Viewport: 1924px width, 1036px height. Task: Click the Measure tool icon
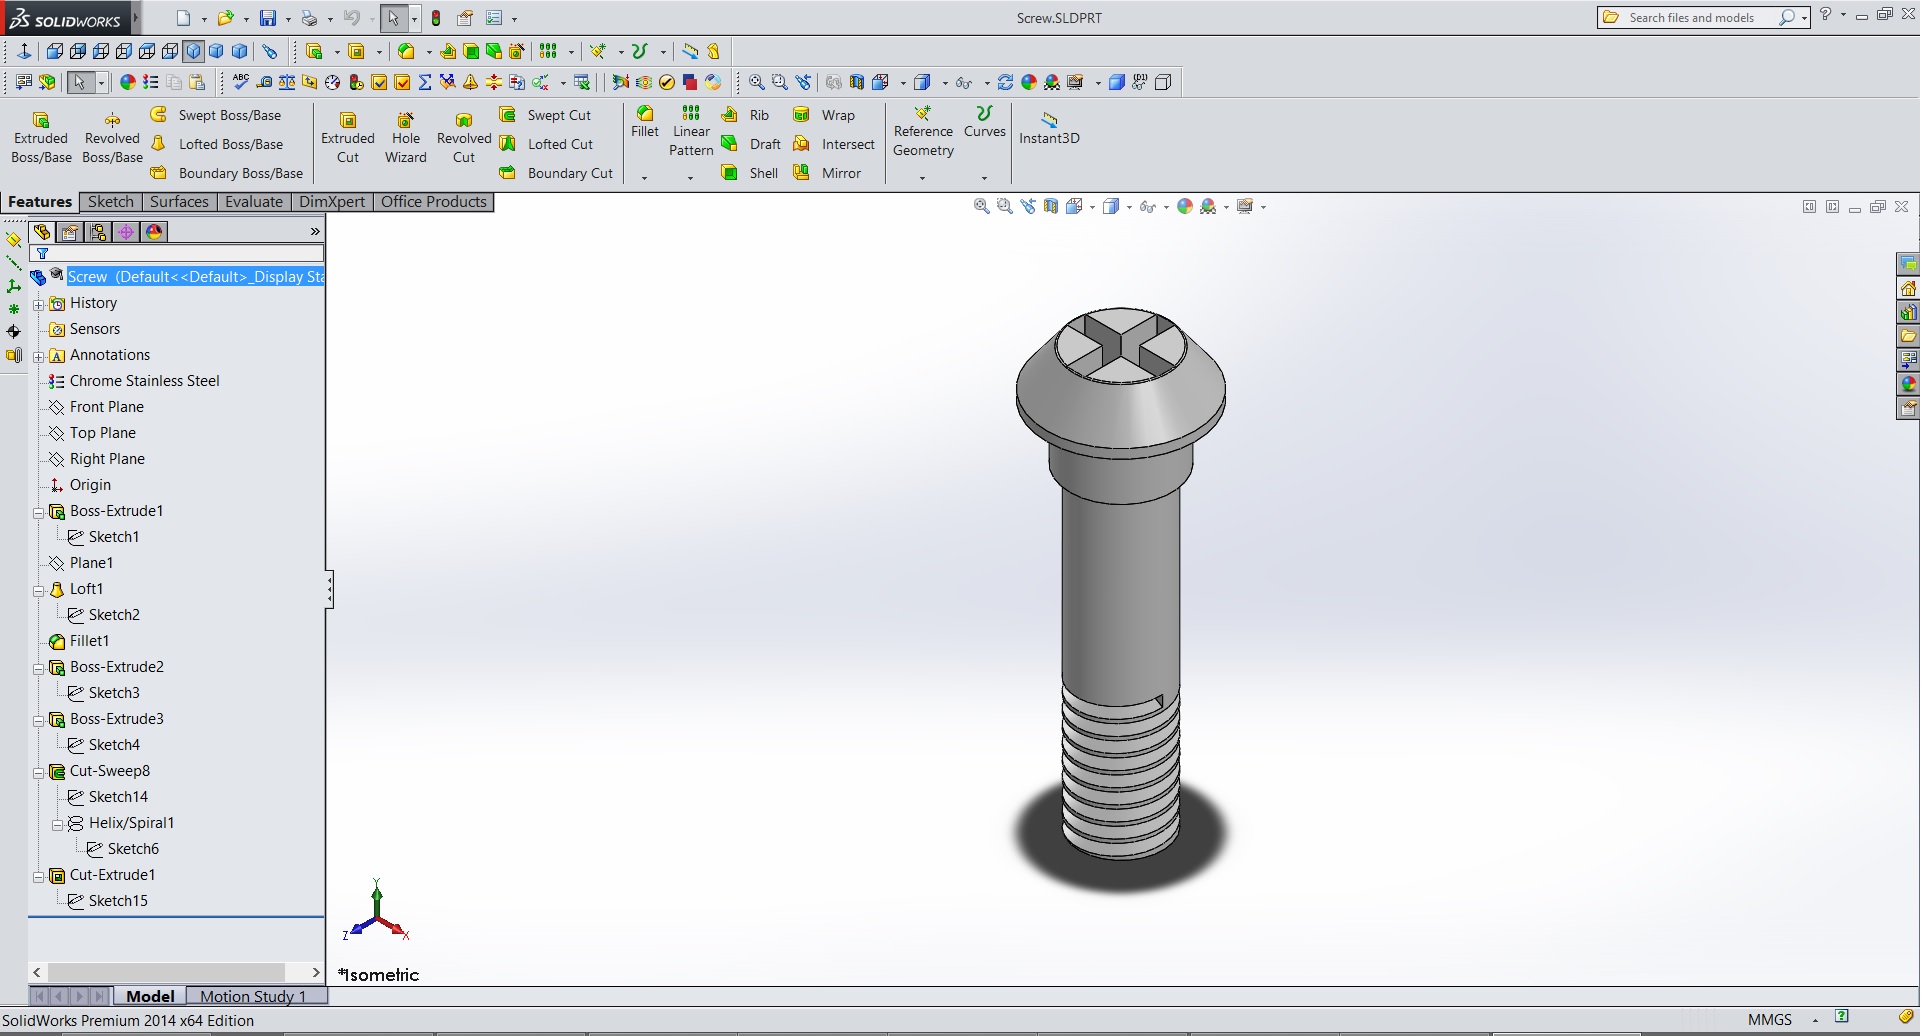pos(264,82)
